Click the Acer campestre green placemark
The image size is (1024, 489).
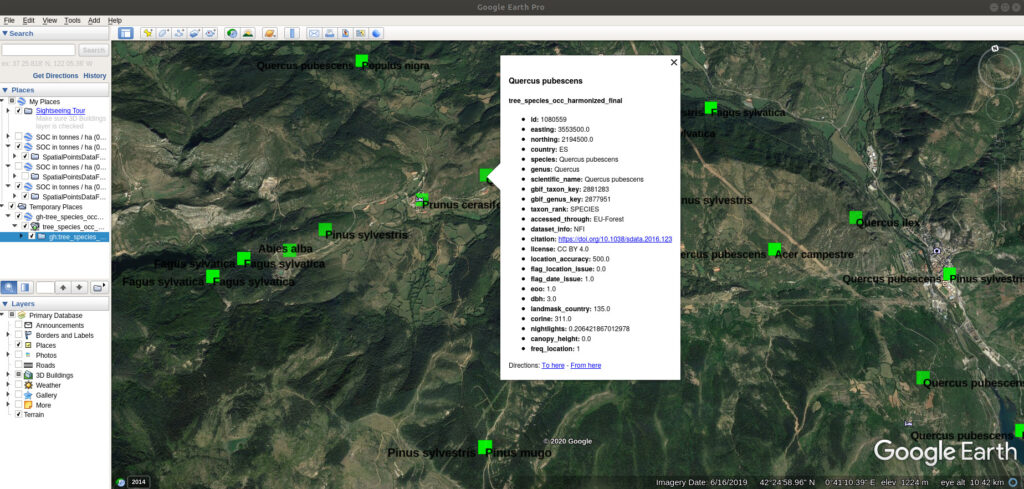(x=775, y=249)
